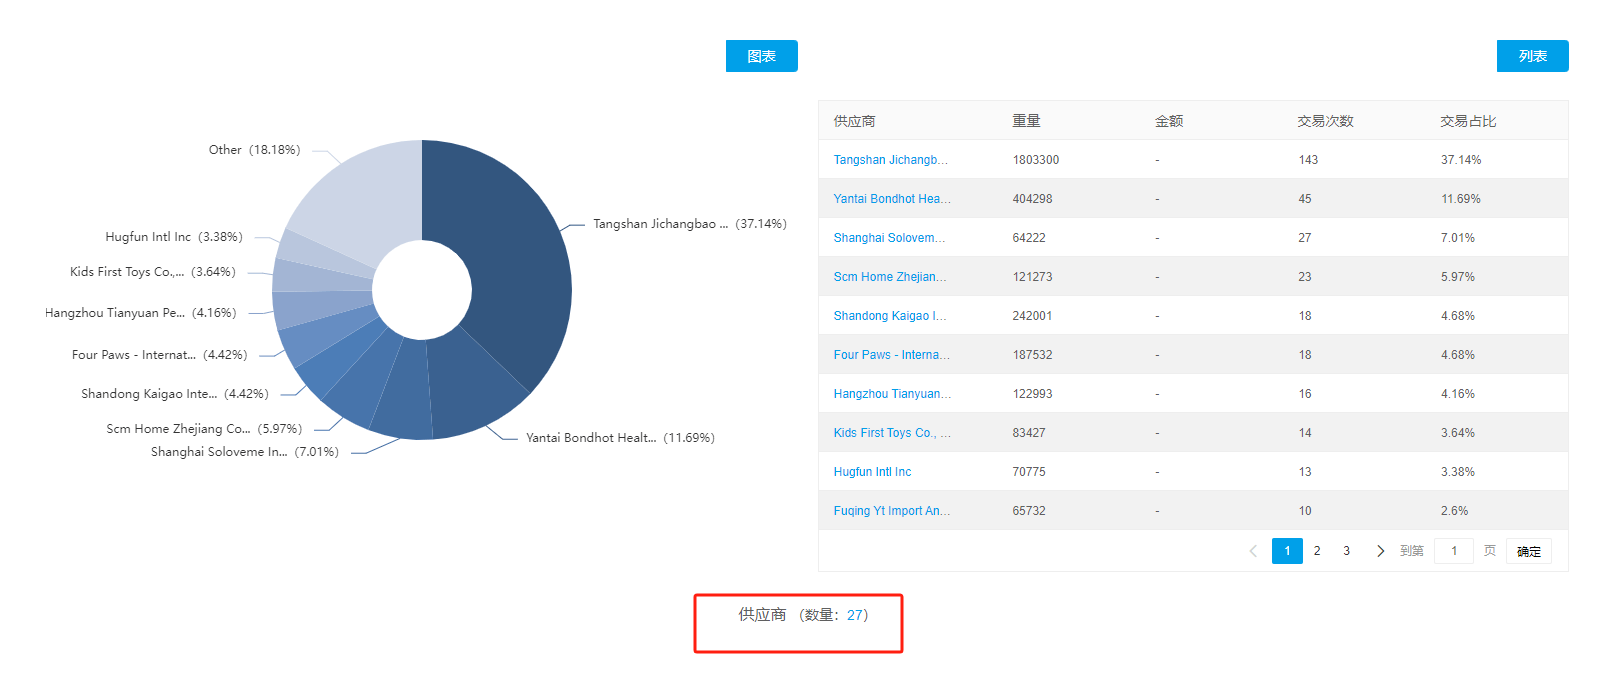This screenshot has height=683, width=1610.
Task: Click weight value 121273
Action: pyautogui.click(x=1032, y=277)
